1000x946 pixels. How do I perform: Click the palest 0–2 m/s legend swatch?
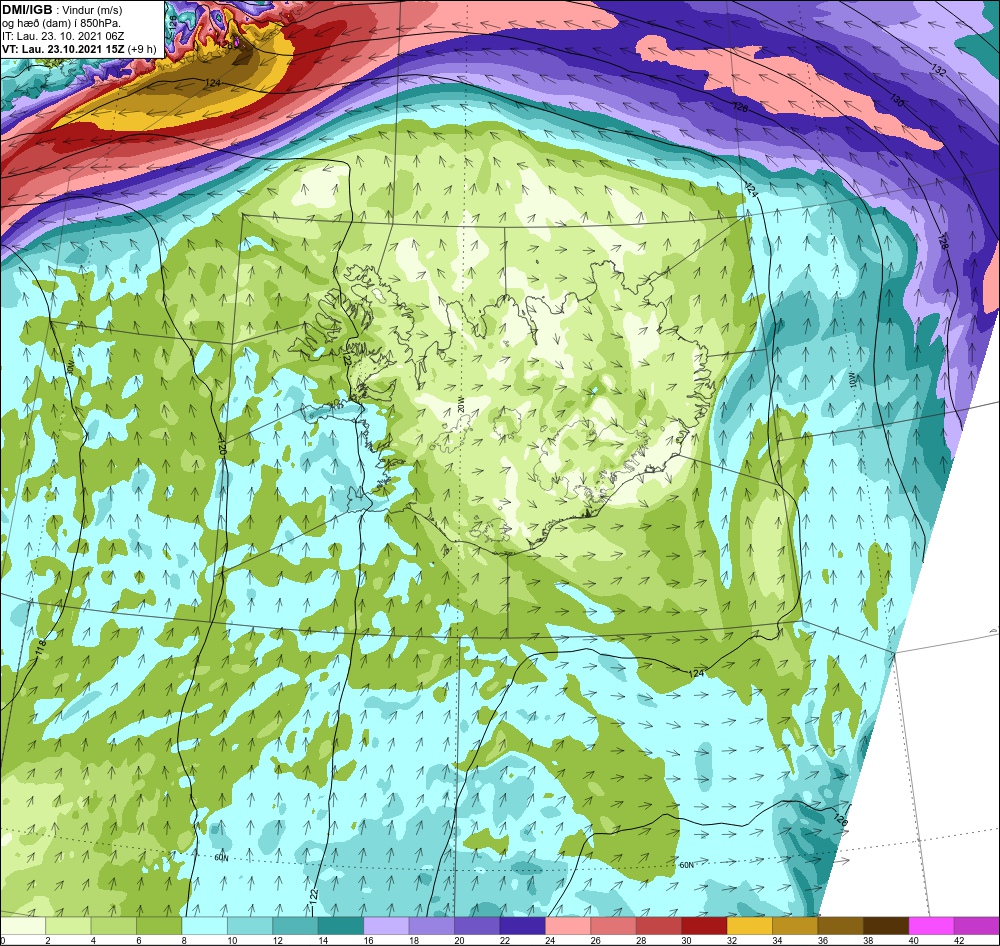pos(23,925)
